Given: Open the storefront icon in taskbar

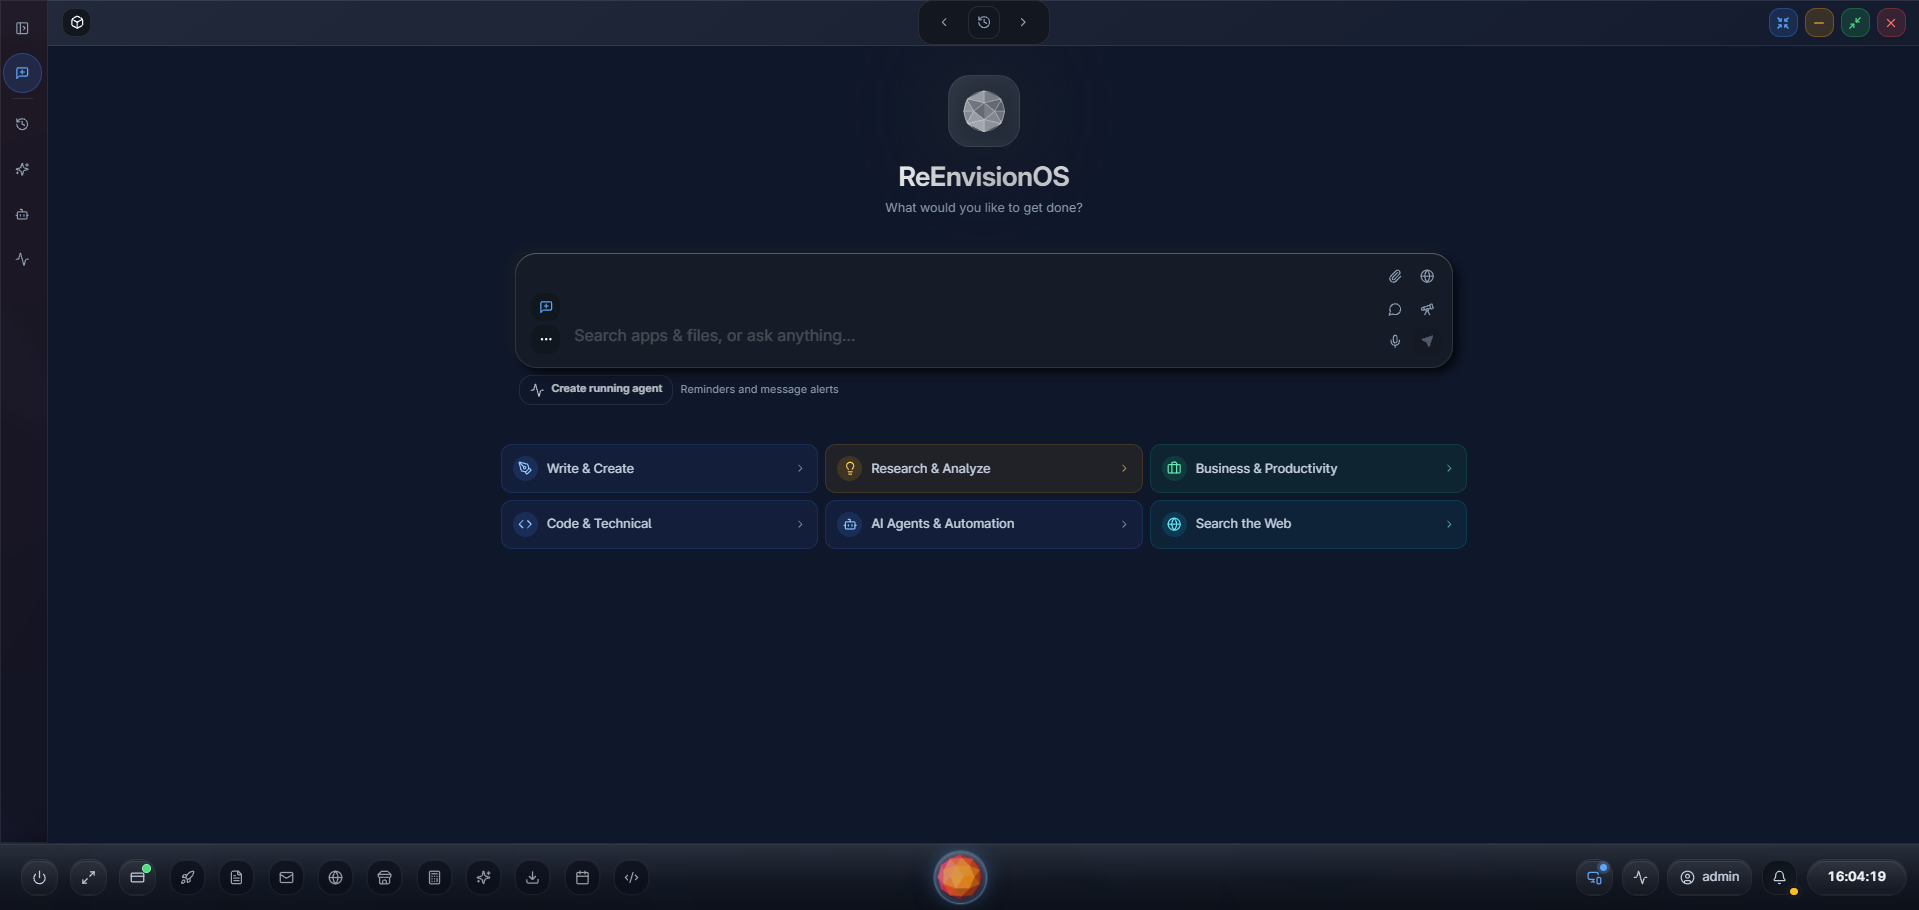Looking at the screenshot, I should (x=384, y=877).
